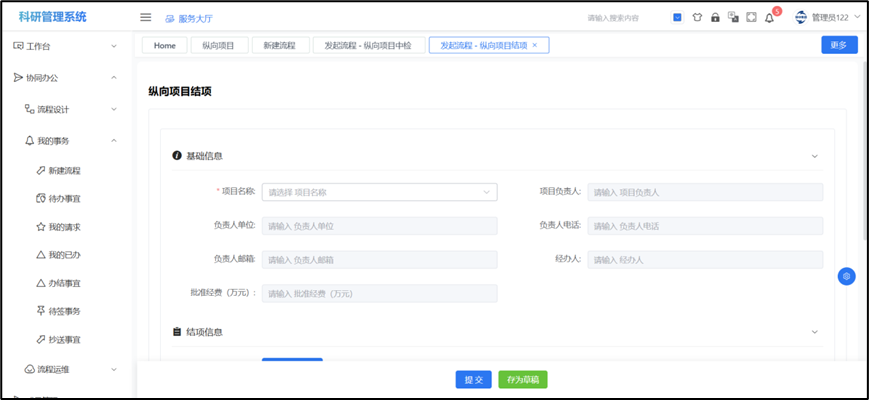Open the 管理员122 user dropdown
The image size is (869, 400).
[827, 17]
